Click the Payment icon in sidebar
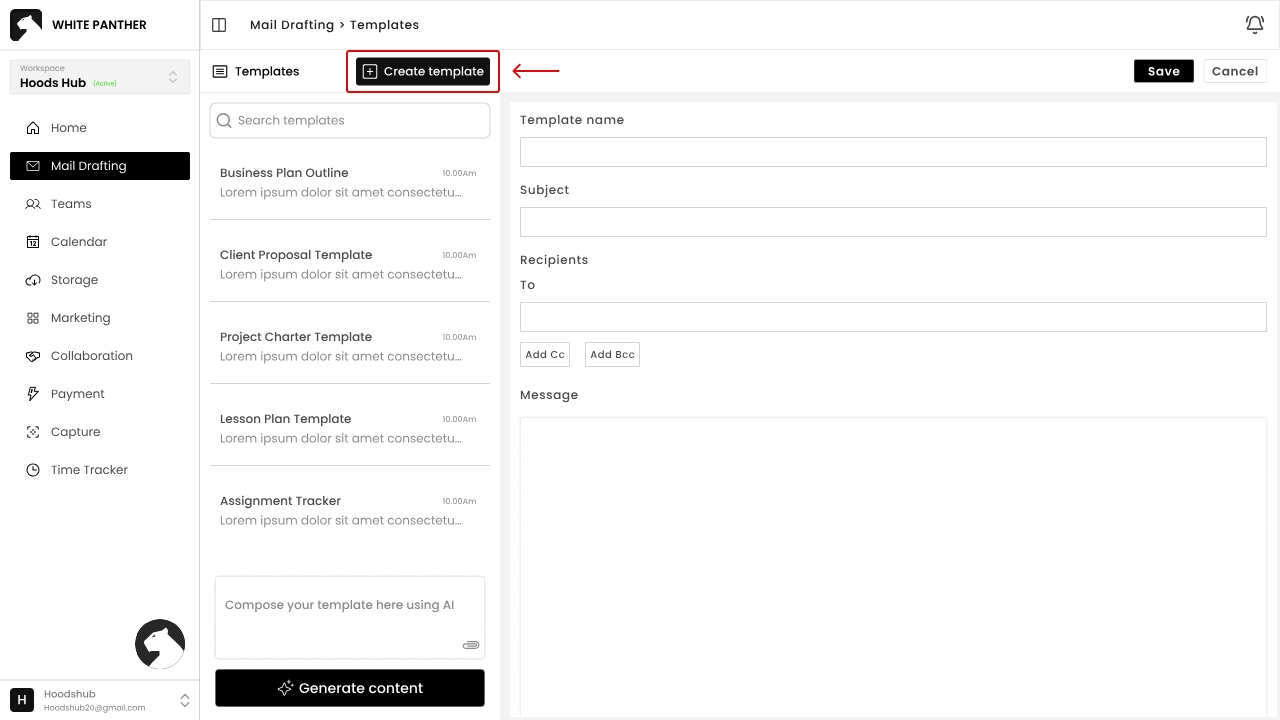 [x=33, y=394]
